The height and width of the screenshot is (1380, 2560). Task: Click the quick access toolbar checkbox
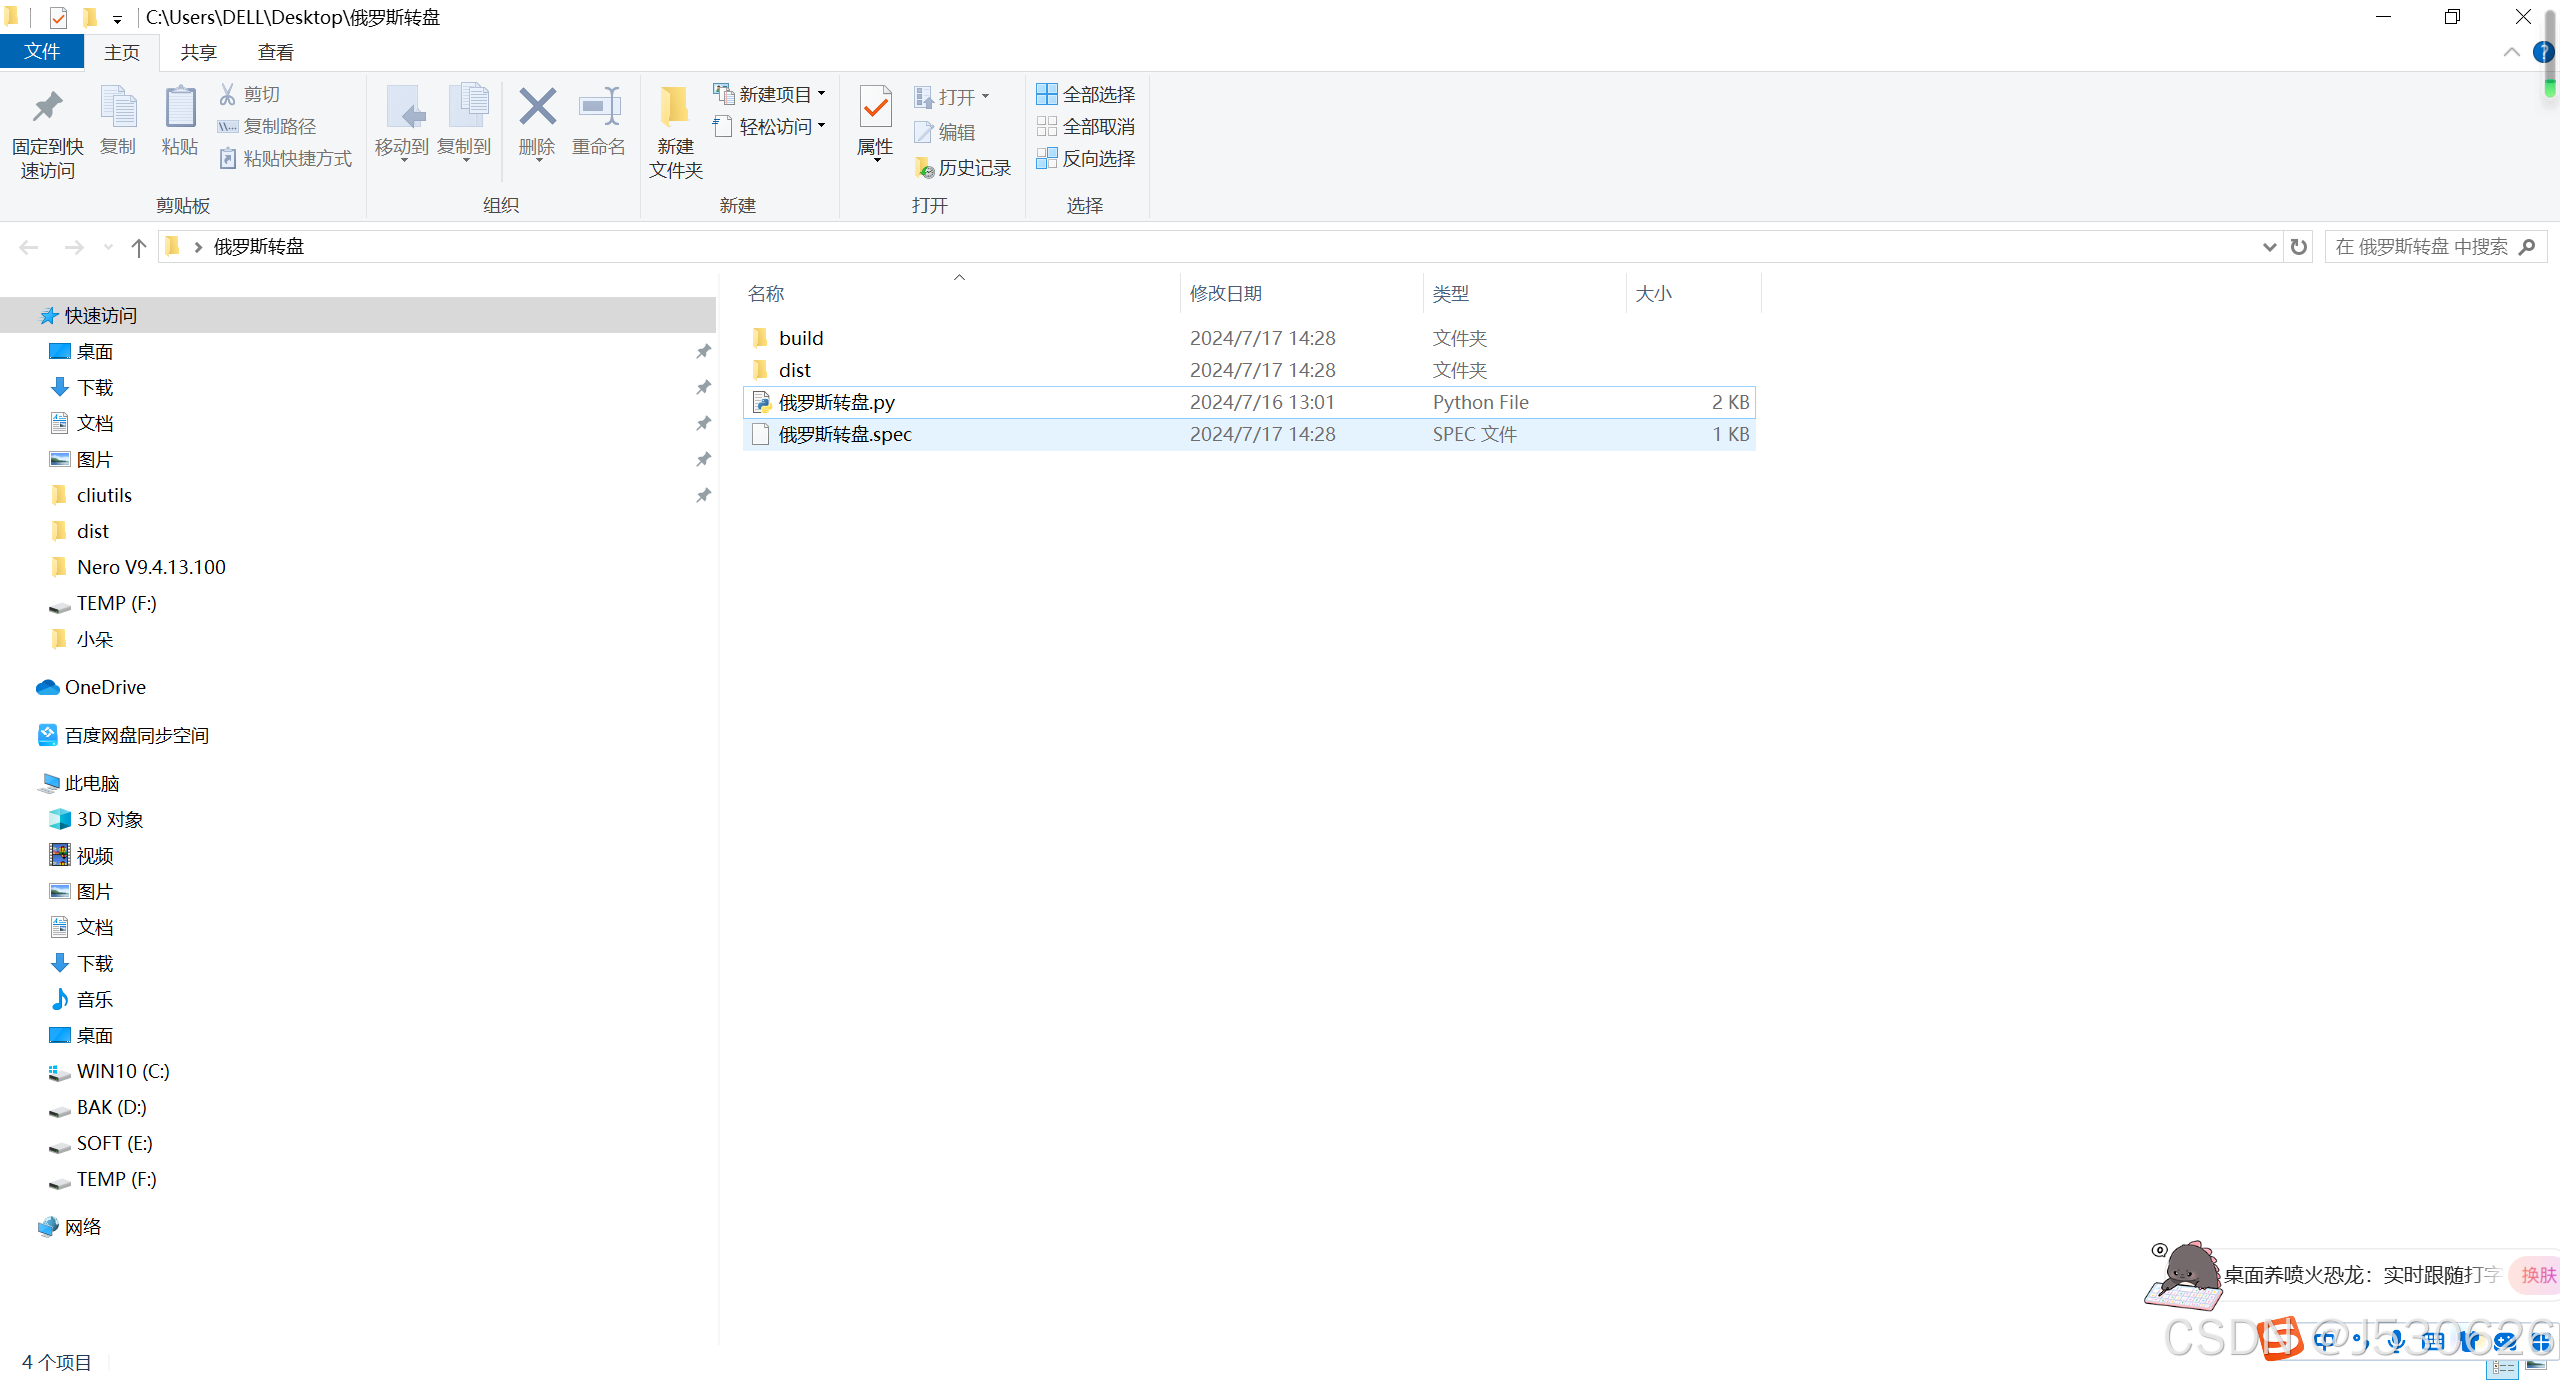[58, 17]
